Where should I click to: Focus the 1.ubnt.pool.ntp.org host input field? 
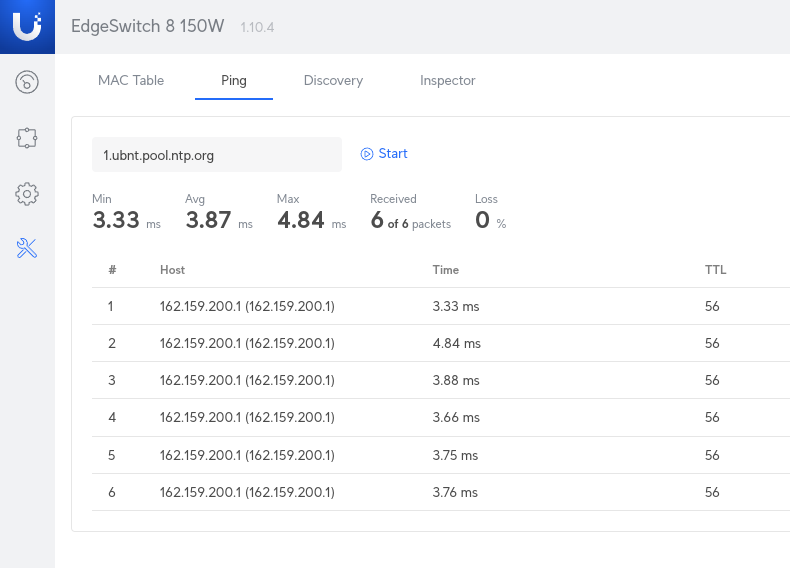(x=217, y=155)
